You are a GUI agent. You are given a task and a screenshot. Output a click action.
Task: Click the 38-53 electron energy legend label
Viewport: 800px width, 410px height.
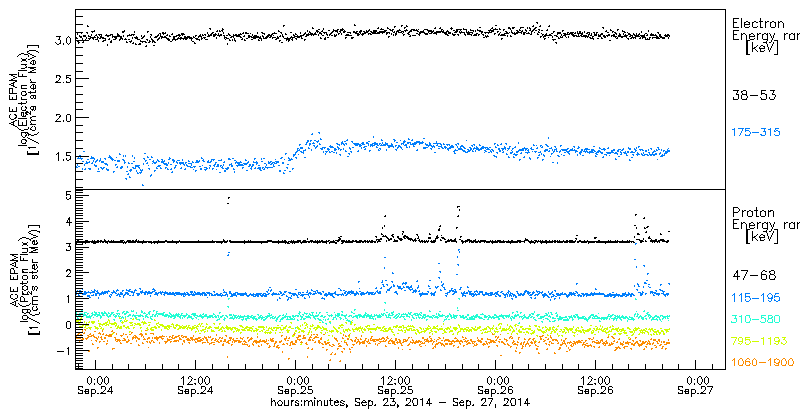754,96
